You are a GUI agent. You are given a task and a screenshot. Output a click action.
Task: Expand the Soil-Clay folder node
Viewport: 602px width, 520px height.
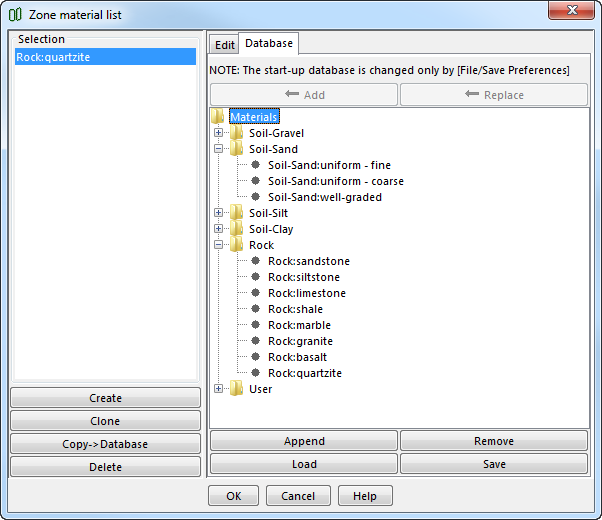click(x=218, y=229)
